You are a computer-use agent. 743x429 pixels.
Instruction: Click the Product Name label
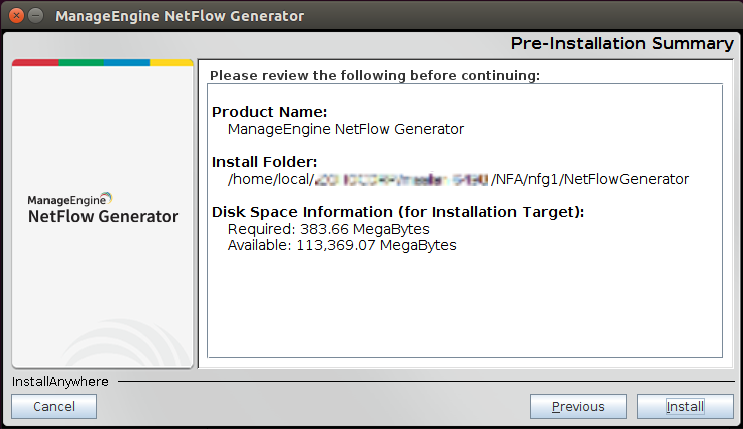270,112
